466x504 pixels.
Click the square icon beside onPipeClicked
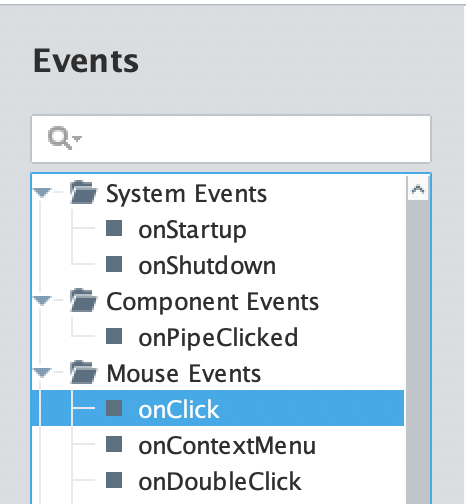click(x=114, y=336)
